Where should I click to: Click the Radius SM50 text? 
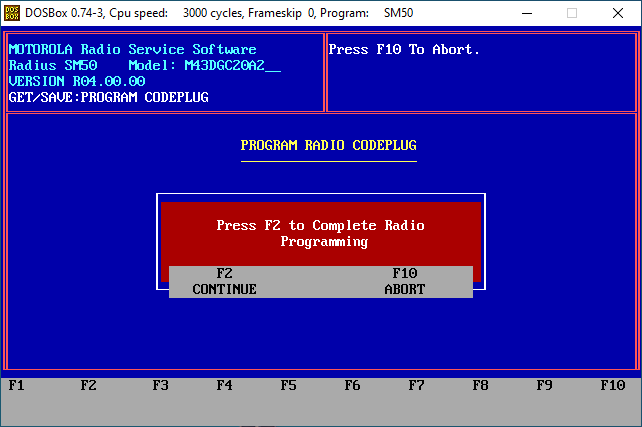click(53, 66)
